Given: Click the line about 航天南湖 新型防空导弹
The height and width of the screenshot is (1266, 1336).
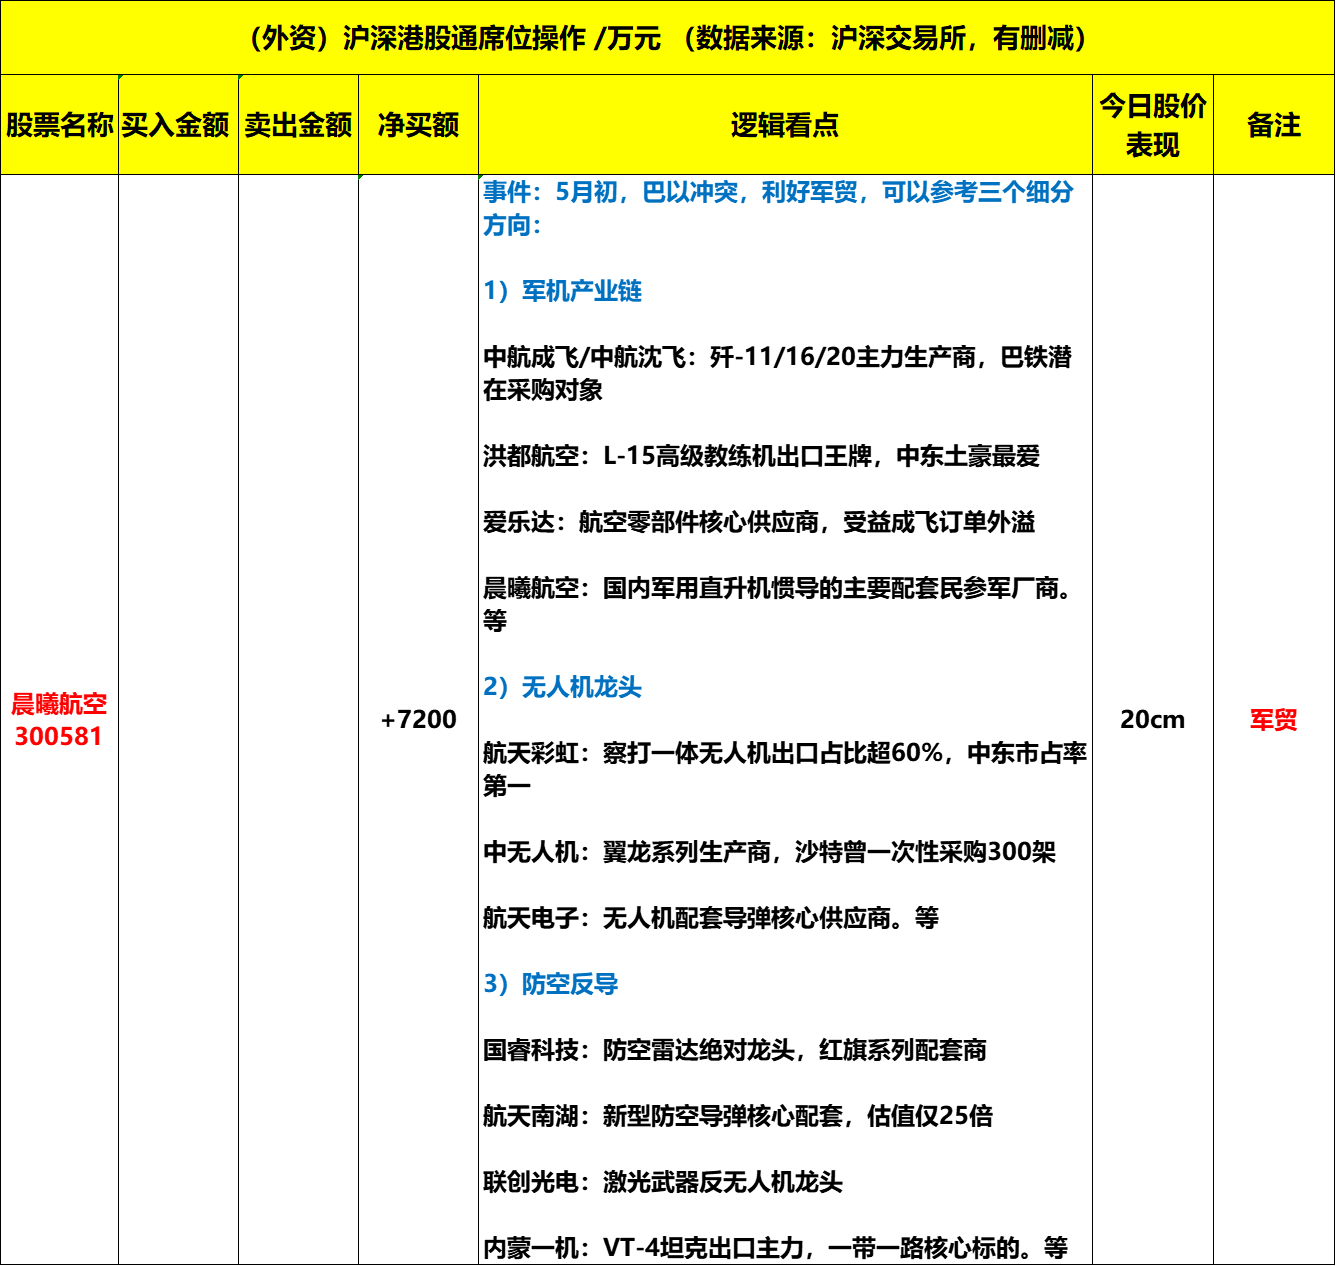Looking at the screenshot, I should [x=738, y=1116].
